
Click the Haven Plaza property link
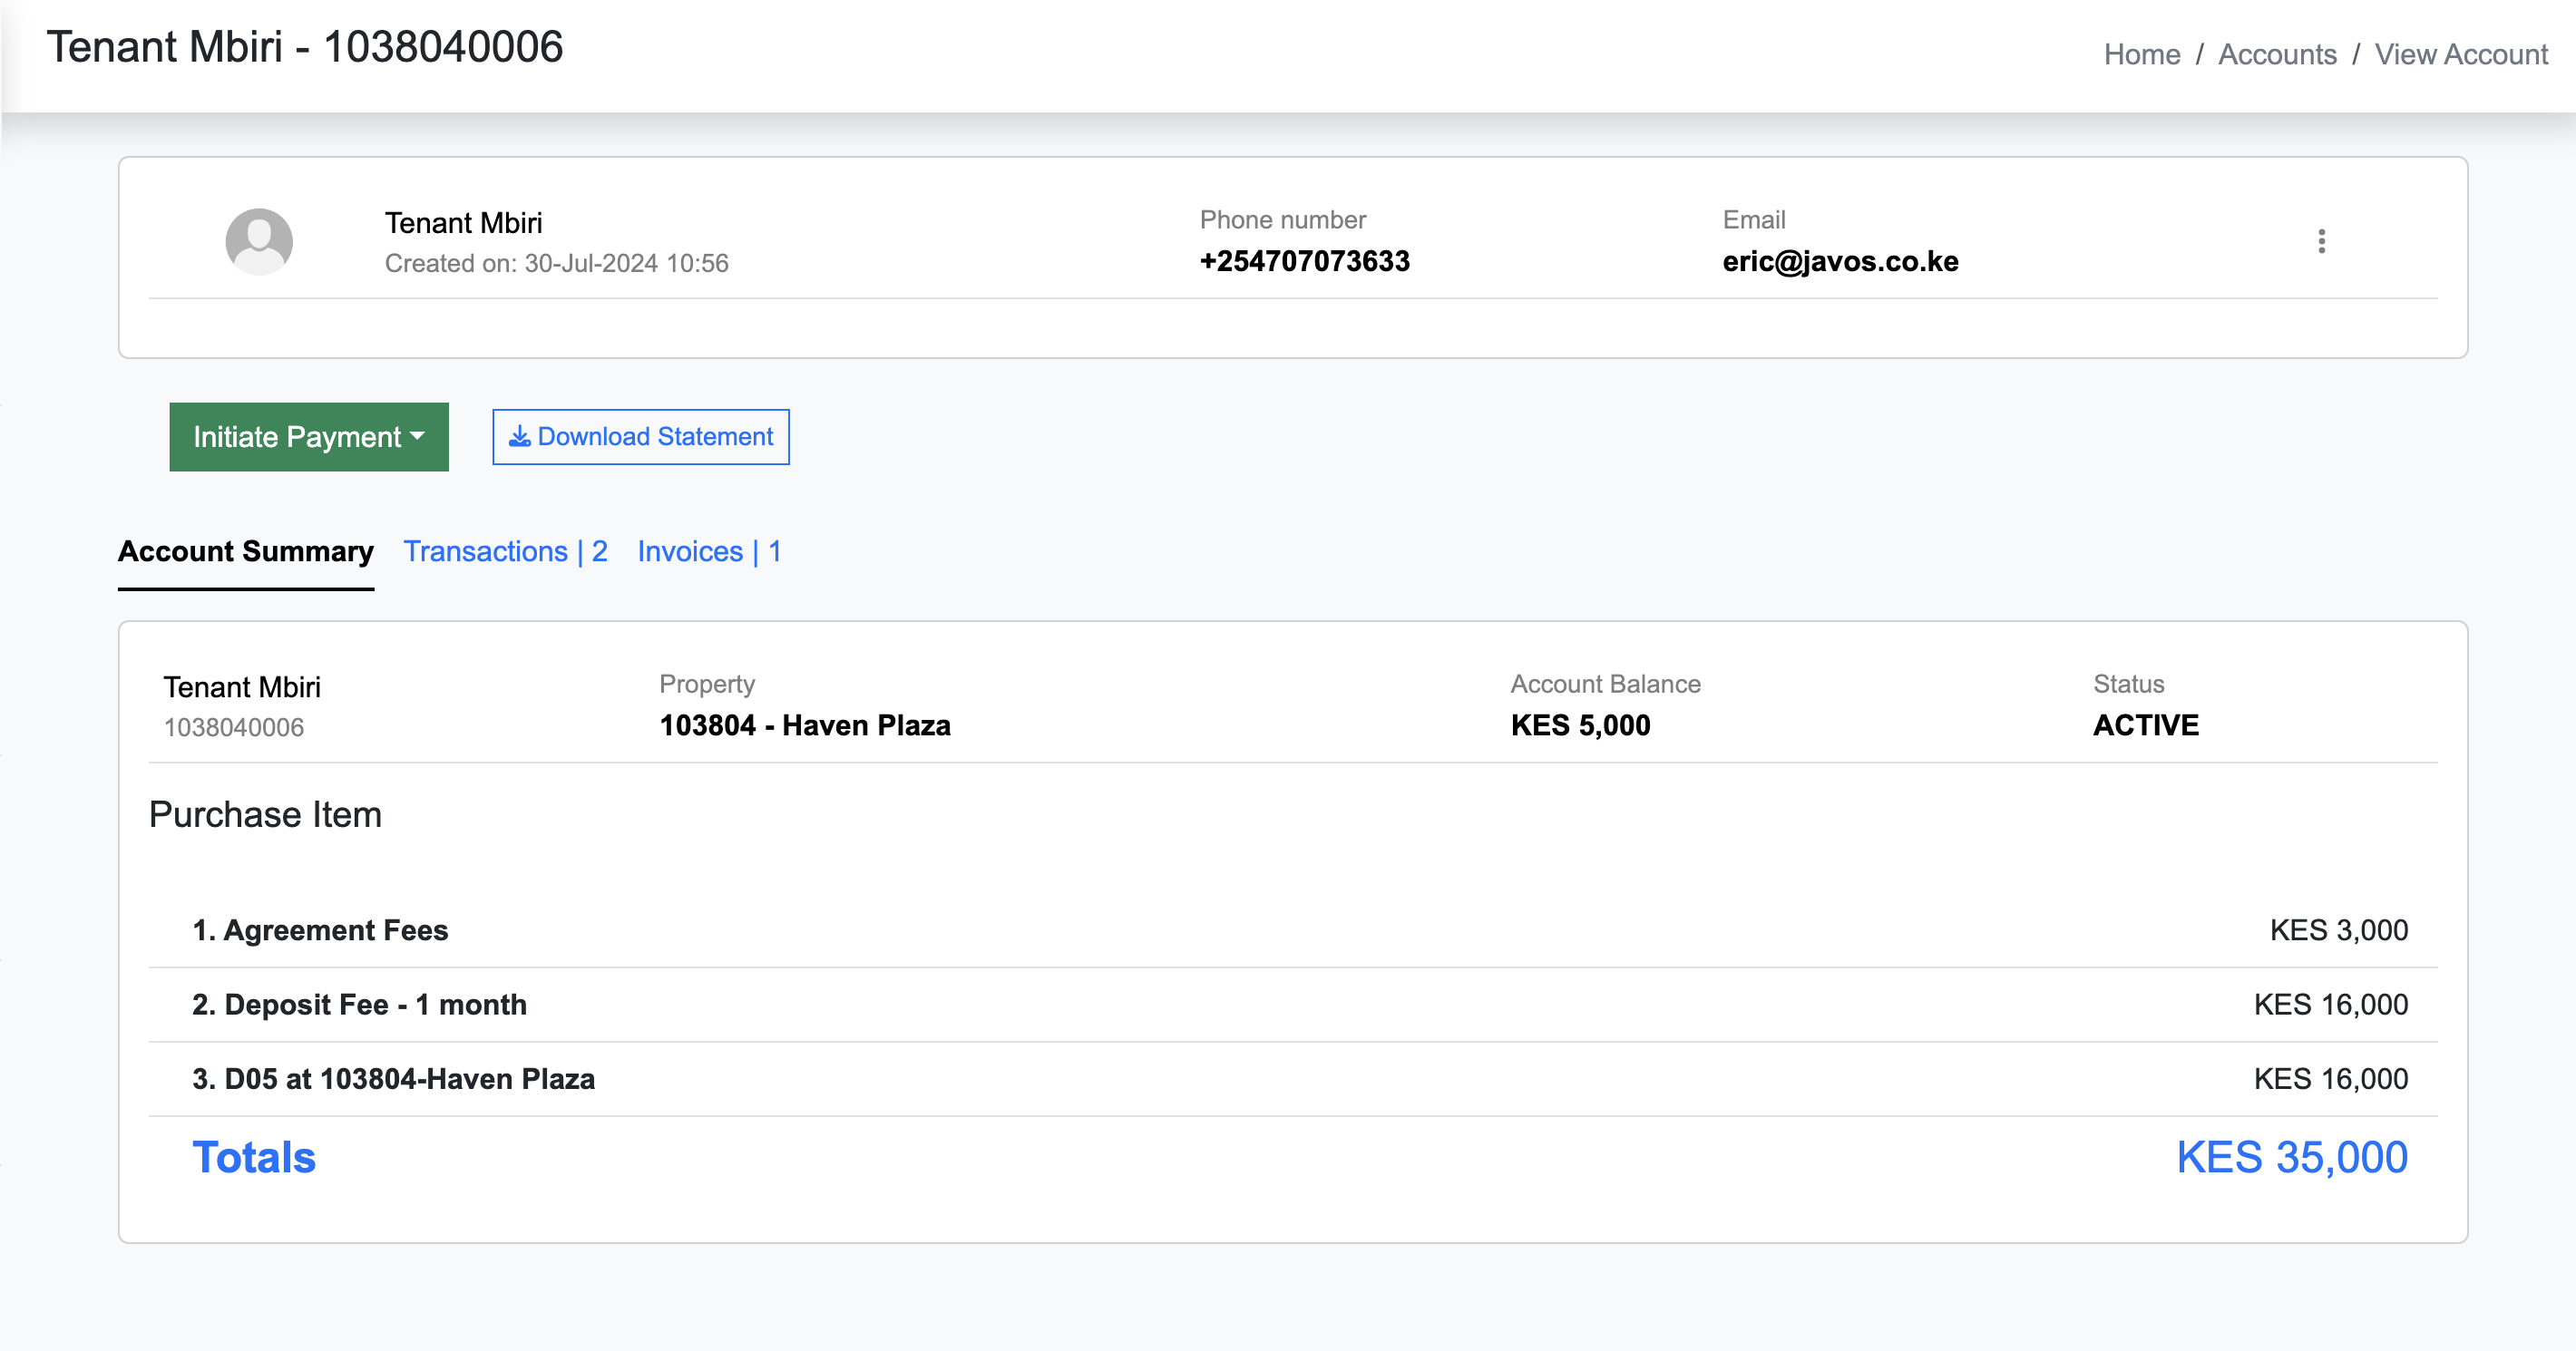click(807, 725)
